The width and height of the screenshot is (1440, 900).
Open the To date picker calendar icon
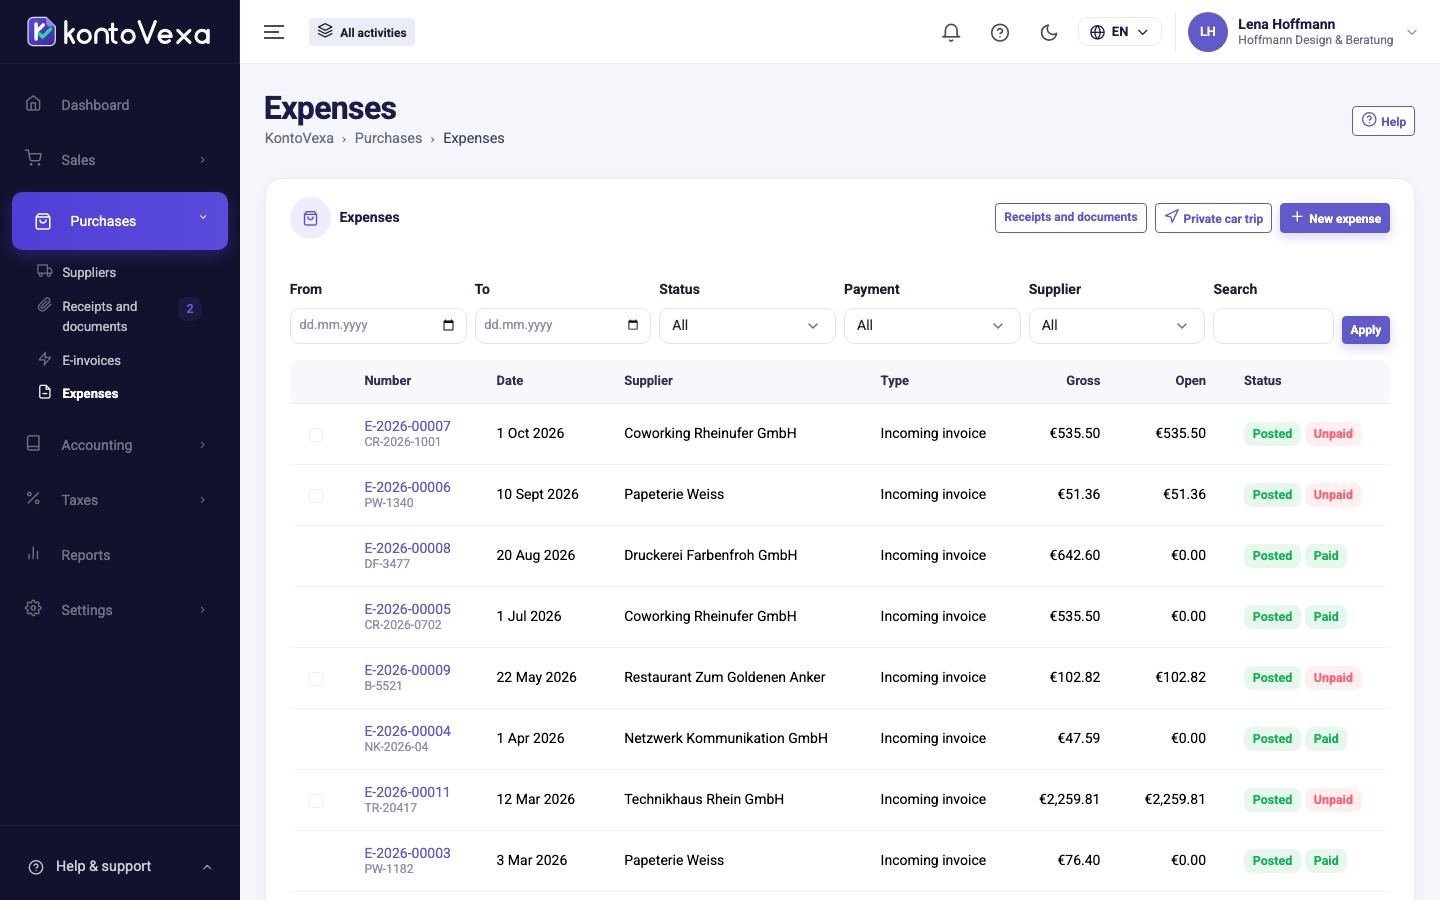click(633, 325)
